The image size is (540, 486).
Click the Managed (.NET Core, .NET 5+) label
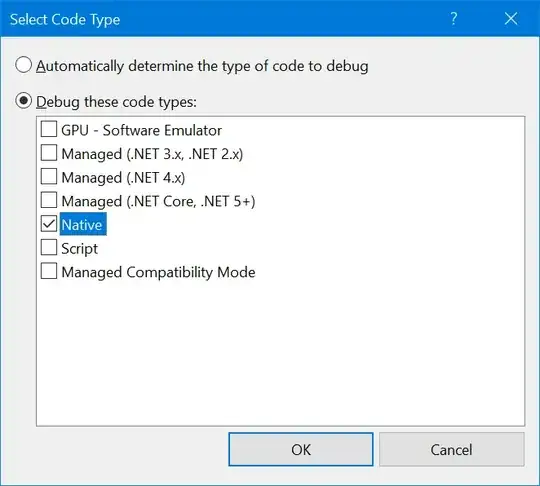(158, 201)
